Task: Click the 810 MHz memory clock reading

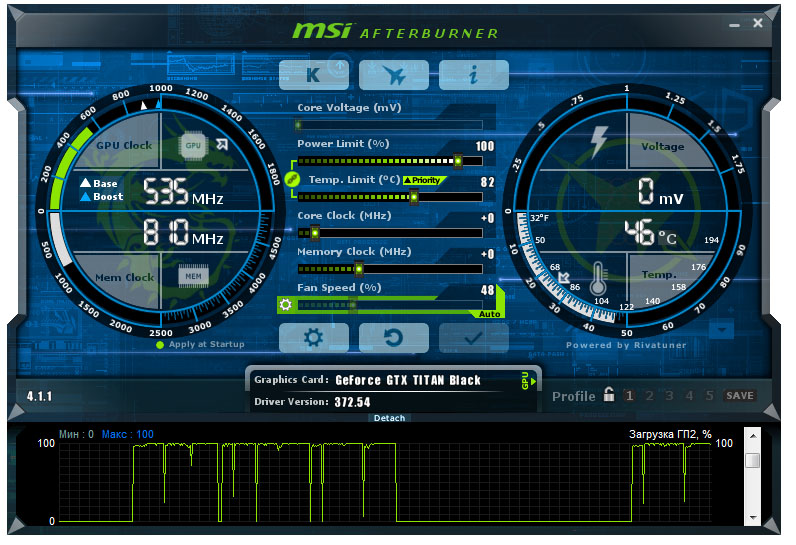Action: tap(183, 232)
